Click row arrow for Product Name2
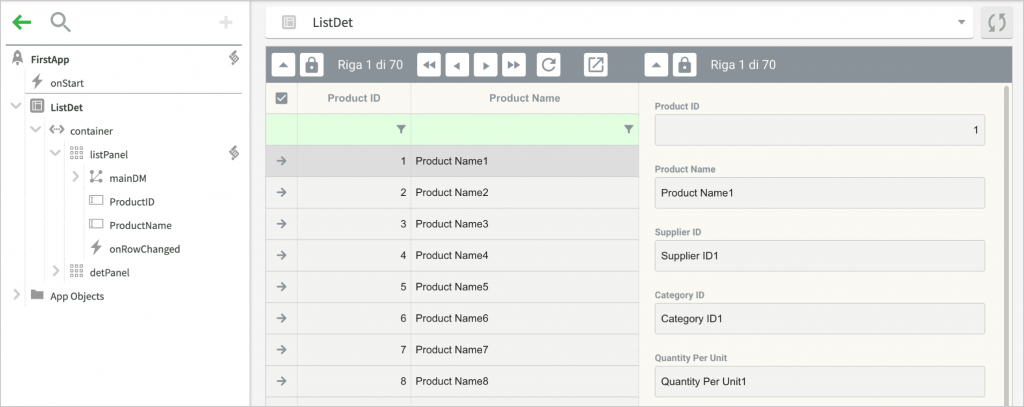Screen dimensions: 1024x407 (281, 192)
